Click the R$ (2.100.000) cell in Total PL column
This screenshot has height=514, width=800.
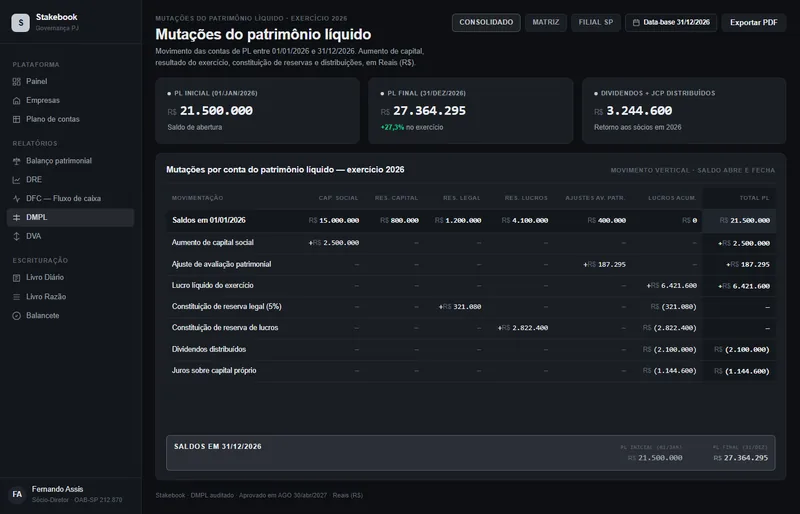coord(742,350)
